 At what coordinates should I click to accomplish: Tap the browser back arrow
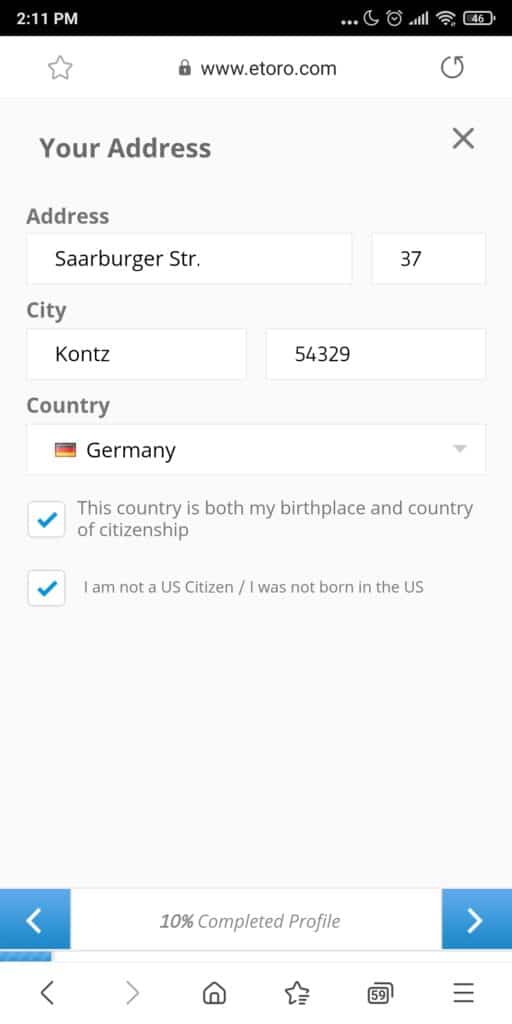46,993
